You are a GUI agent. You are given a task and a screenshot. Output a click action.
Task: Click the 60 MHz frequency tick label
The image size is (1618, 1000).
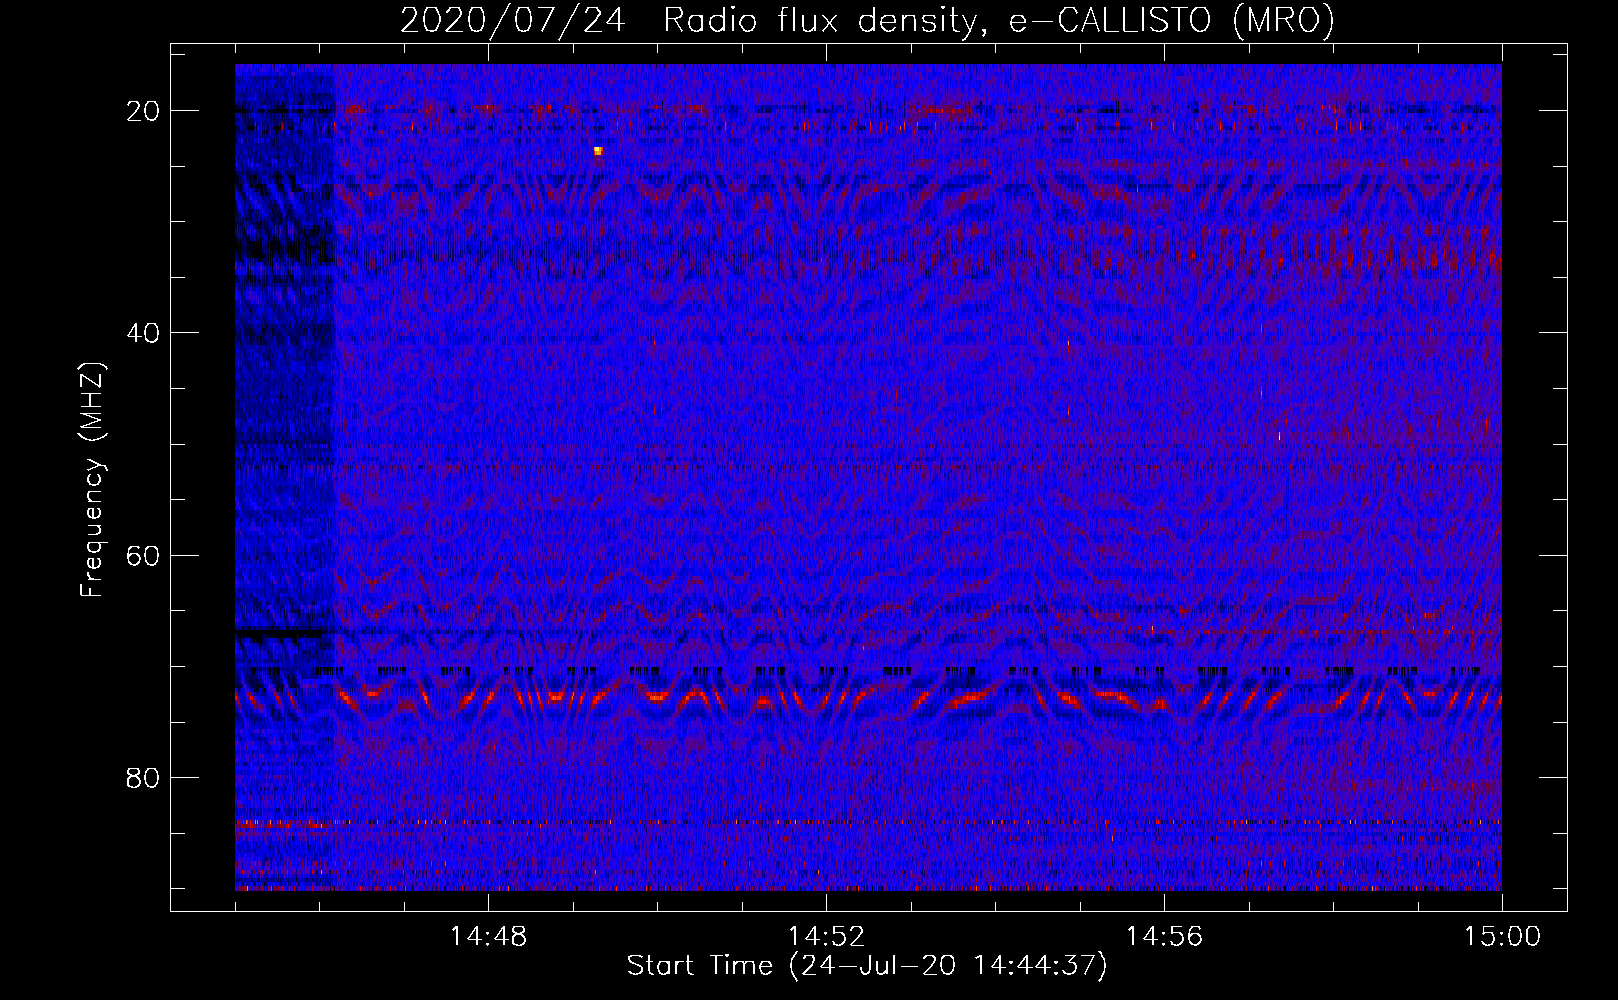point(144,555)
